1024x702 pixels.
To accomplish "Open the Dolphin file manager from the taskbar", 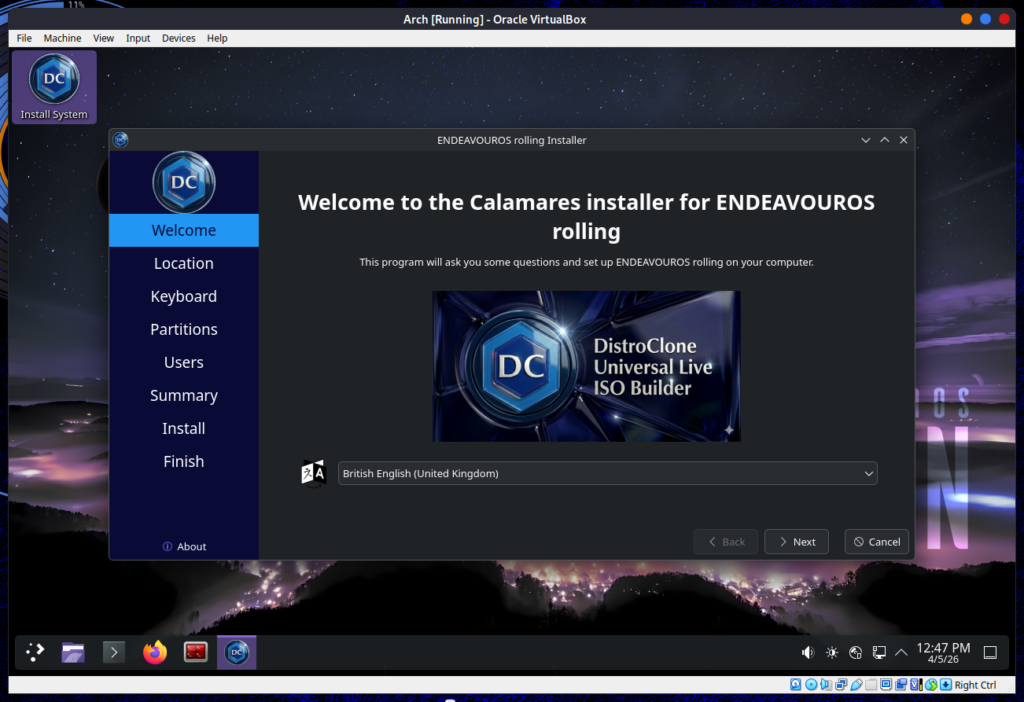I will [x=72, y=652].
